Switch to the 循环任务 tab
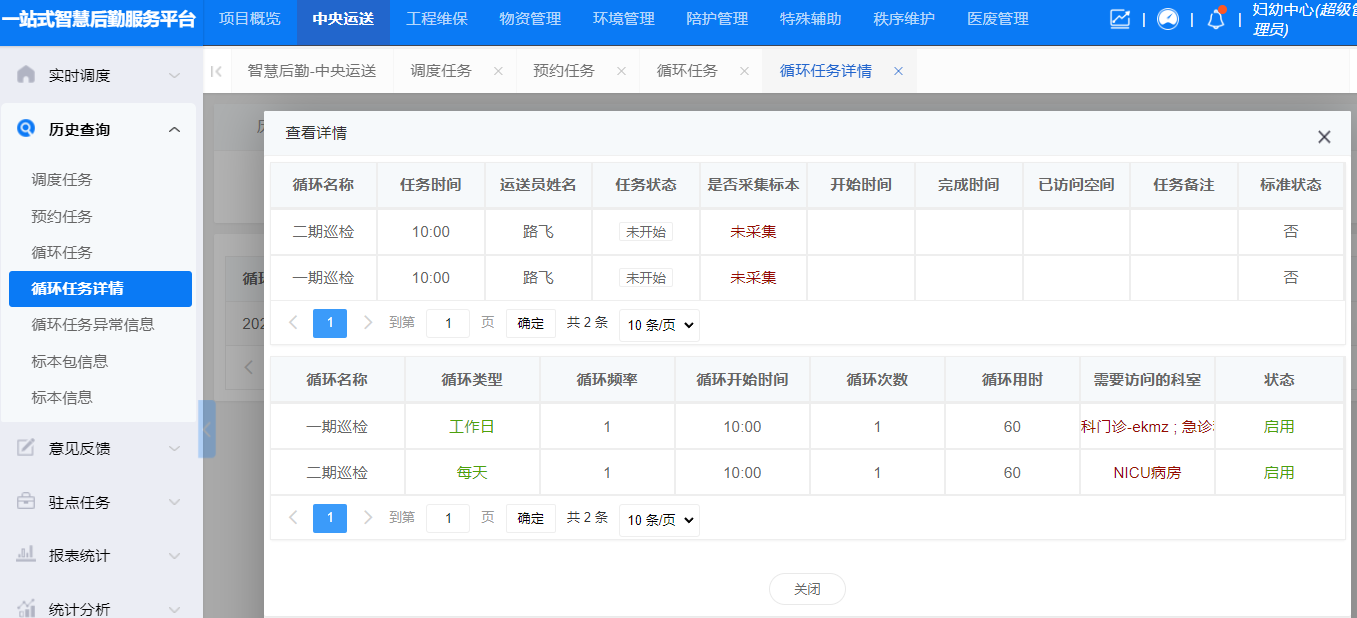Viewport: 1357px width, 618px height. click(x=687, y=71)
